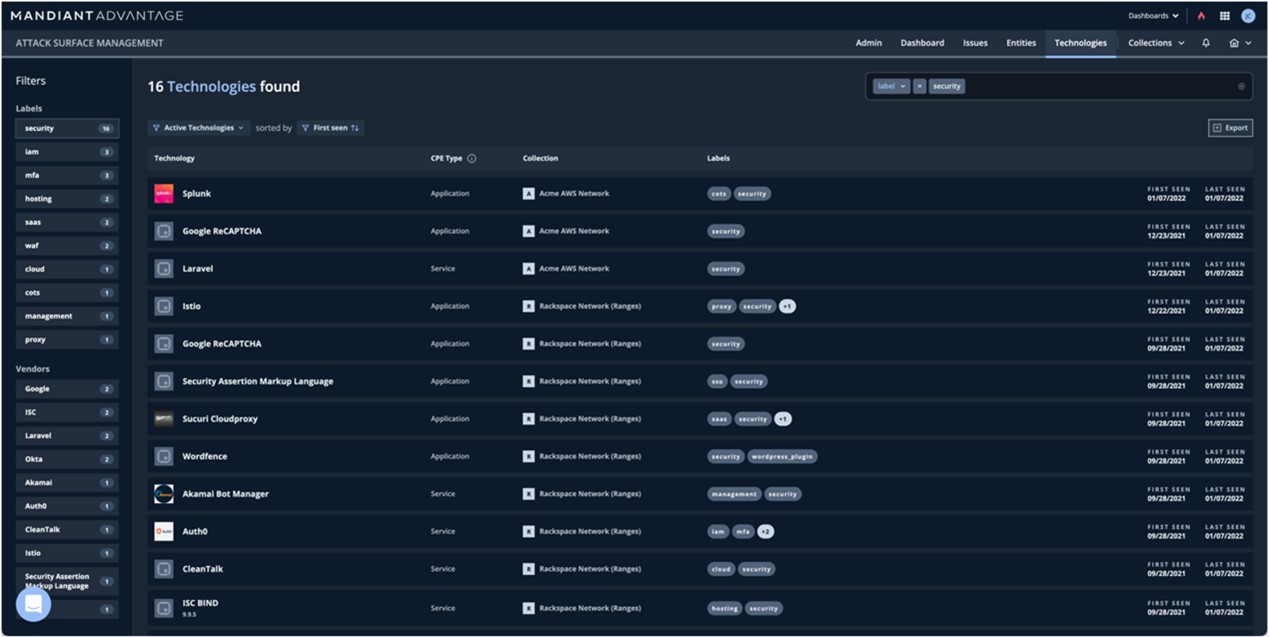The width and height of the screenshot is (1269, 637).
Task: Click the user avatar in top-right corner
Action: point(1248,16)
